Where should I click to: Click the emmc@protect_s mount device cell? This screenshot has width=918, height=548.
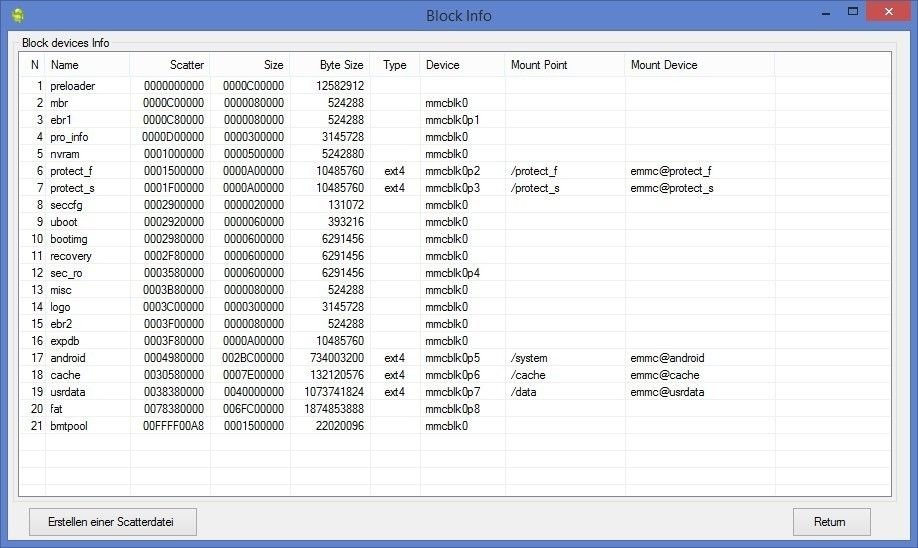click(672, 188)
